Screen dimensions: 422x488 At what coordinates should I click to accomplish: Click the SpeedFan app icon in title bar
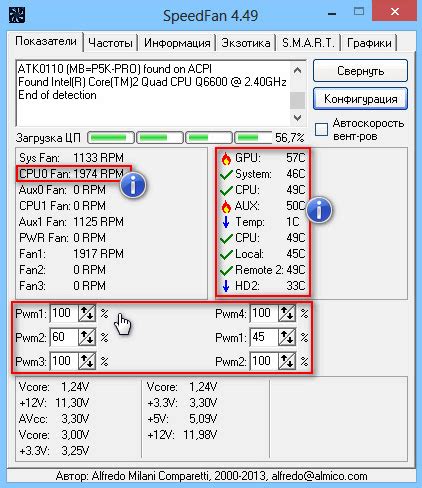(17, 15)
